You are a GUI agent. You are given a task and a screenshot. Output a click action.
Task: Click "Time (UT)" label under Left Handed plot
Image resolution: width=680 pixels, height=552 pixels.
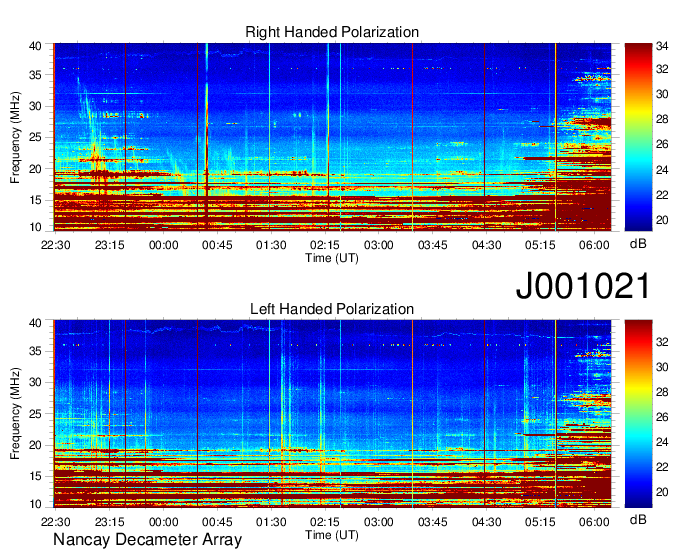point(332,535)
